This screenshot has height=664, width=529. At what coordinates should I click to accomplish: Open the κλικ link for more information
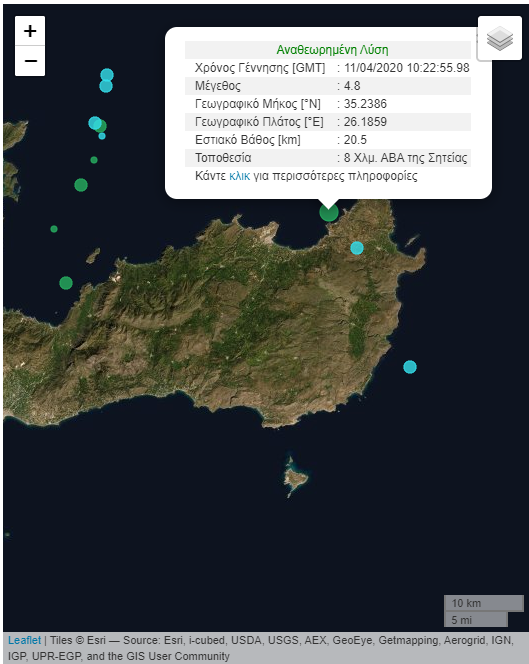[240, 176]
